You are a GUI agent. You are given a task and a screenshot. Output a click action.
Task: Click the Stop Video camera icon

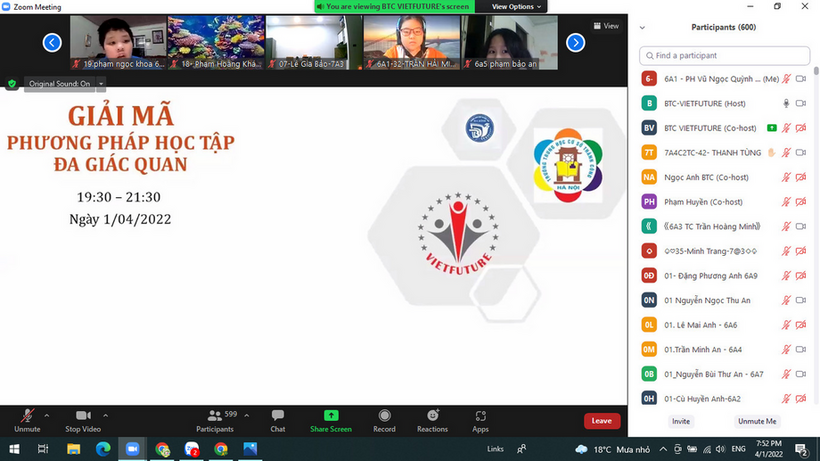pos(83,415)
